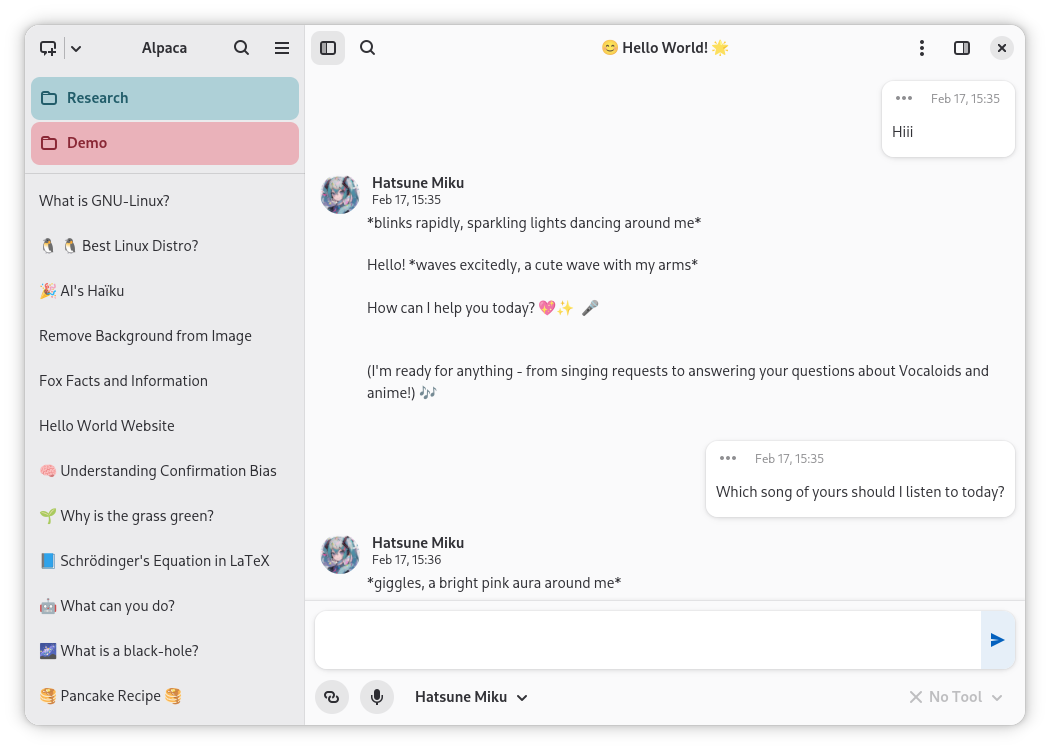1050x750 pixels.
Task: Open the chat options three-dot menu
Action: pyautogui.click(x=922, y=48)
